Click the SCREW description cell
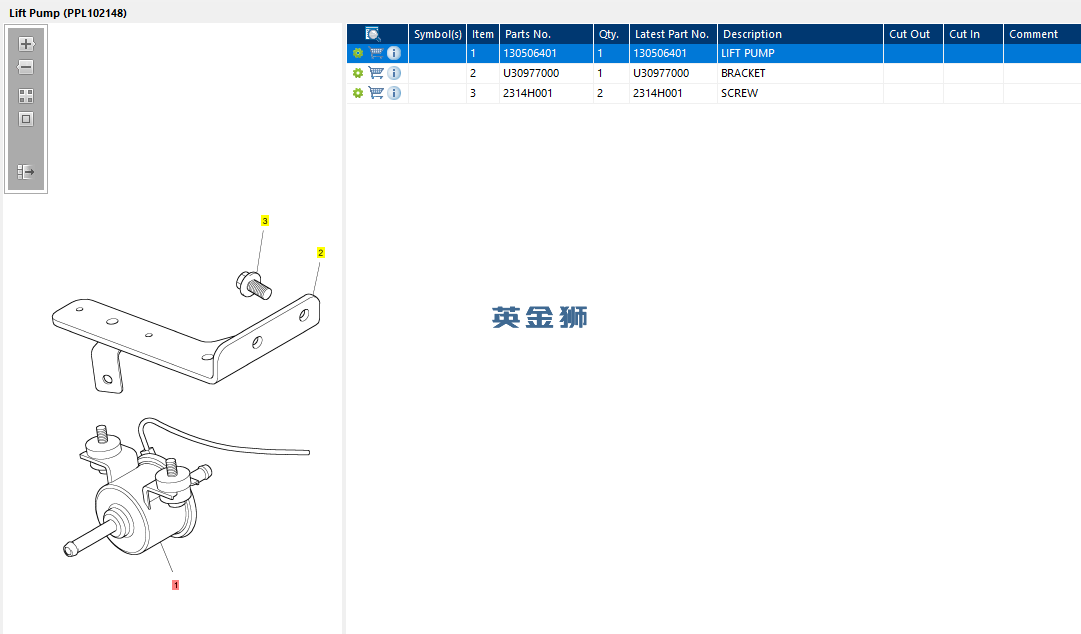1081x634 pixels. pyautogui.click(x=800, y=93)
